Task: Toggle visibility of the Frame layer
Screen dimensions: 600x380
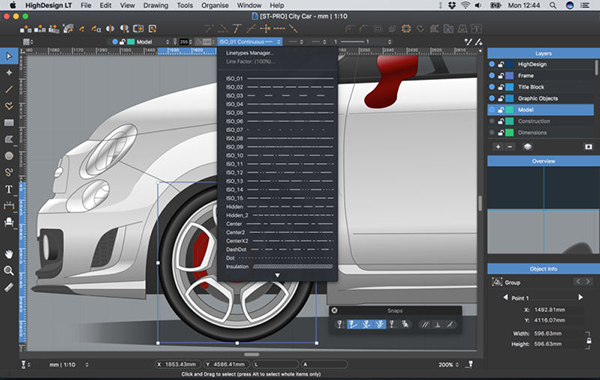Action: click(x=492, y=76)
